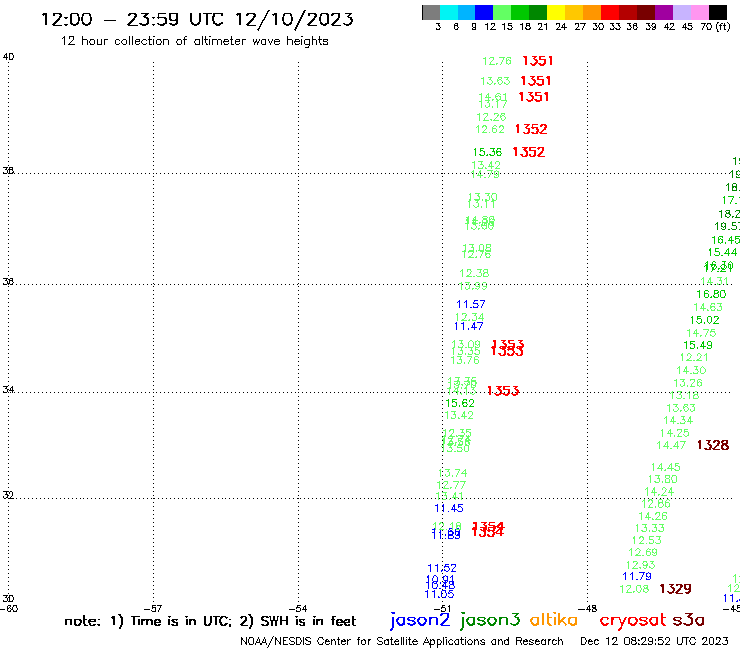Click the blue value '11.52'
Viewport: 740px width, 650px height.
442,568
